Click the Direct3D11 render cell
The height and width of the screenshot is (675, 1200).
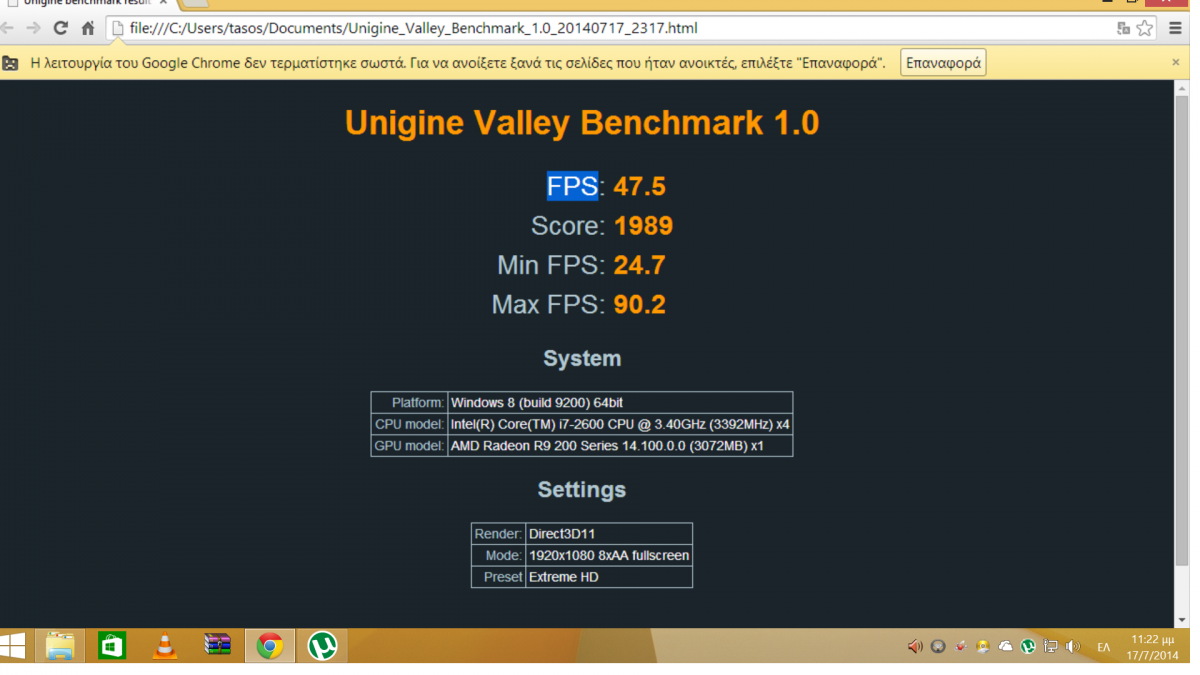click(x=609, y=534)
